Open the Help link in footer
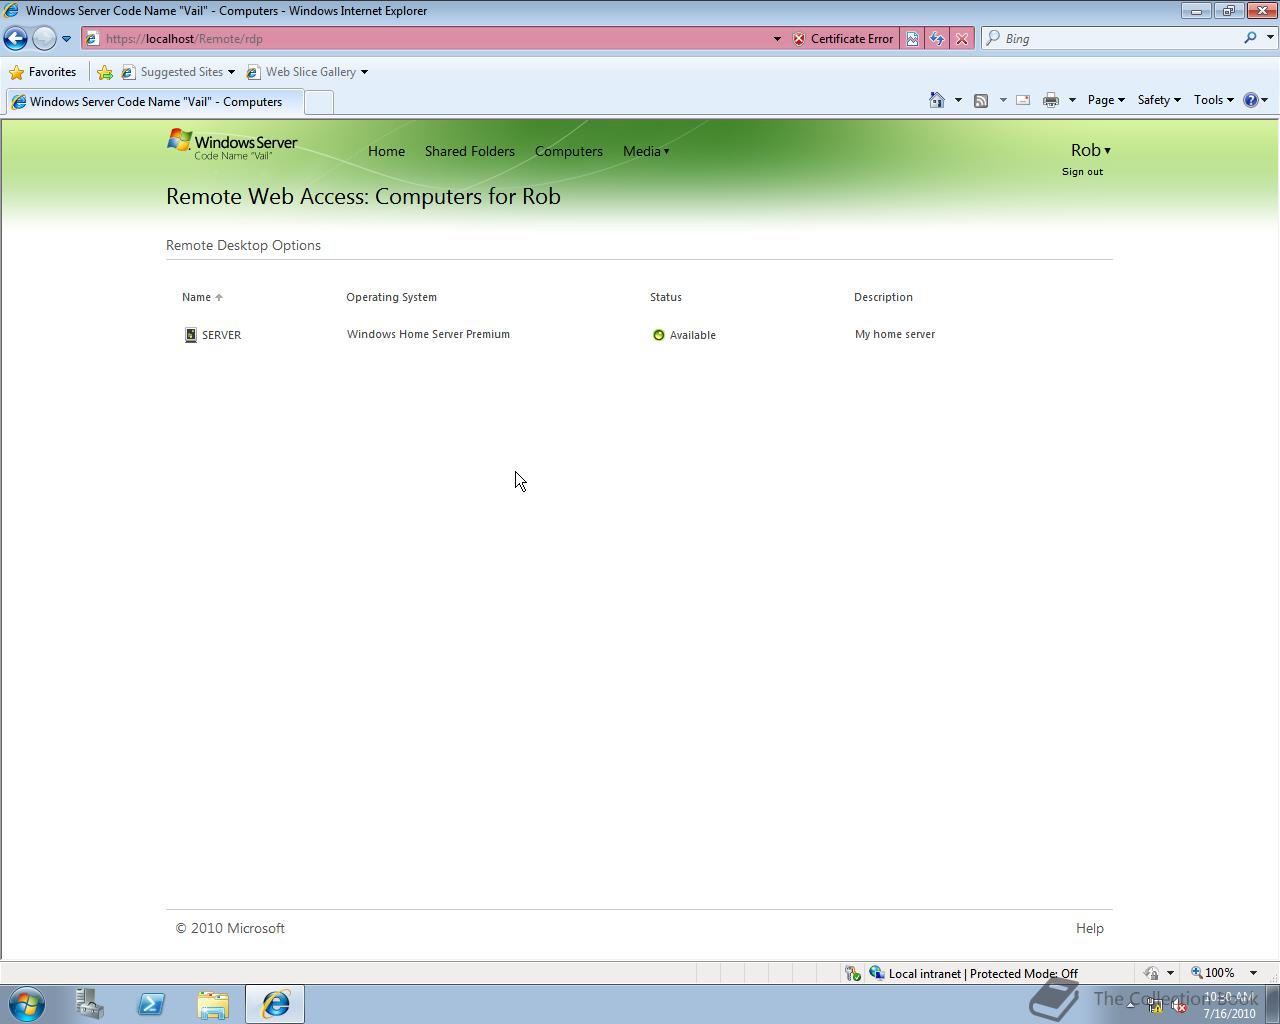Viewport: 1280px width, 1024px height. pyautogui.click(x=1089, y=928)
